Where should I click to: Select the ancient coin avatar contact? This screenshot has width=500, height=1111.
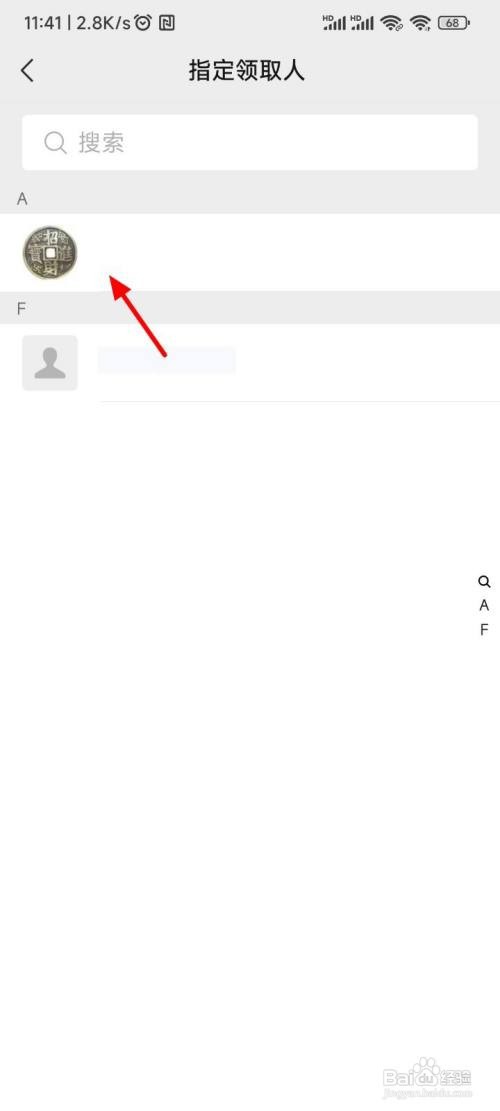(50, 253)
